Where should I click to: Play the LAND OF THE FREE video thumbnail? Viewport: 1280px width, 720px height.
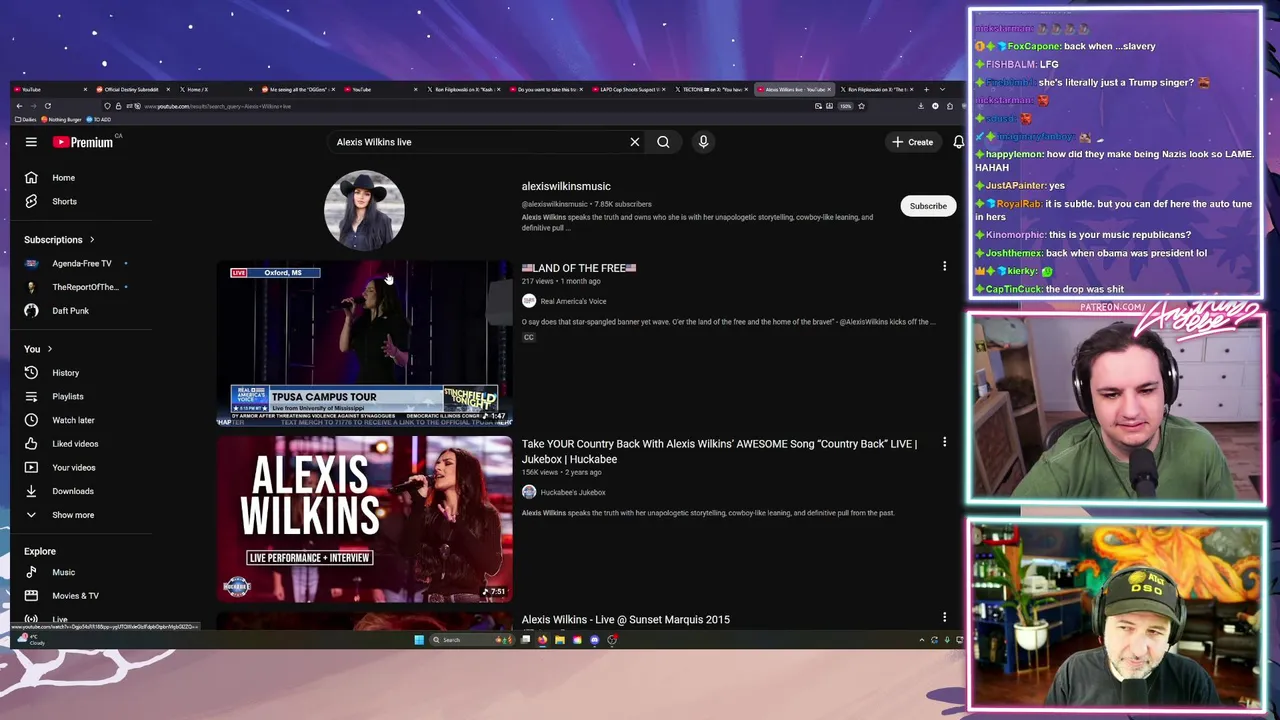click(364, 344)
